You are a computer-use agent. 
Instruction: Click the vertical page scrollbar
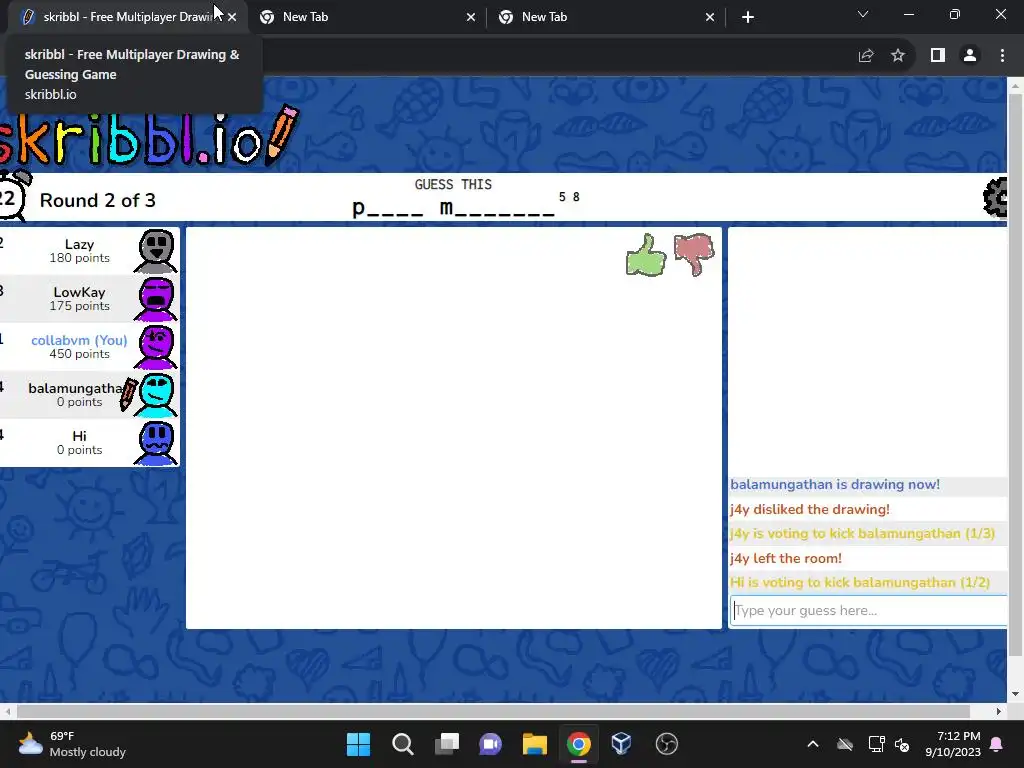click(1016, 372)
